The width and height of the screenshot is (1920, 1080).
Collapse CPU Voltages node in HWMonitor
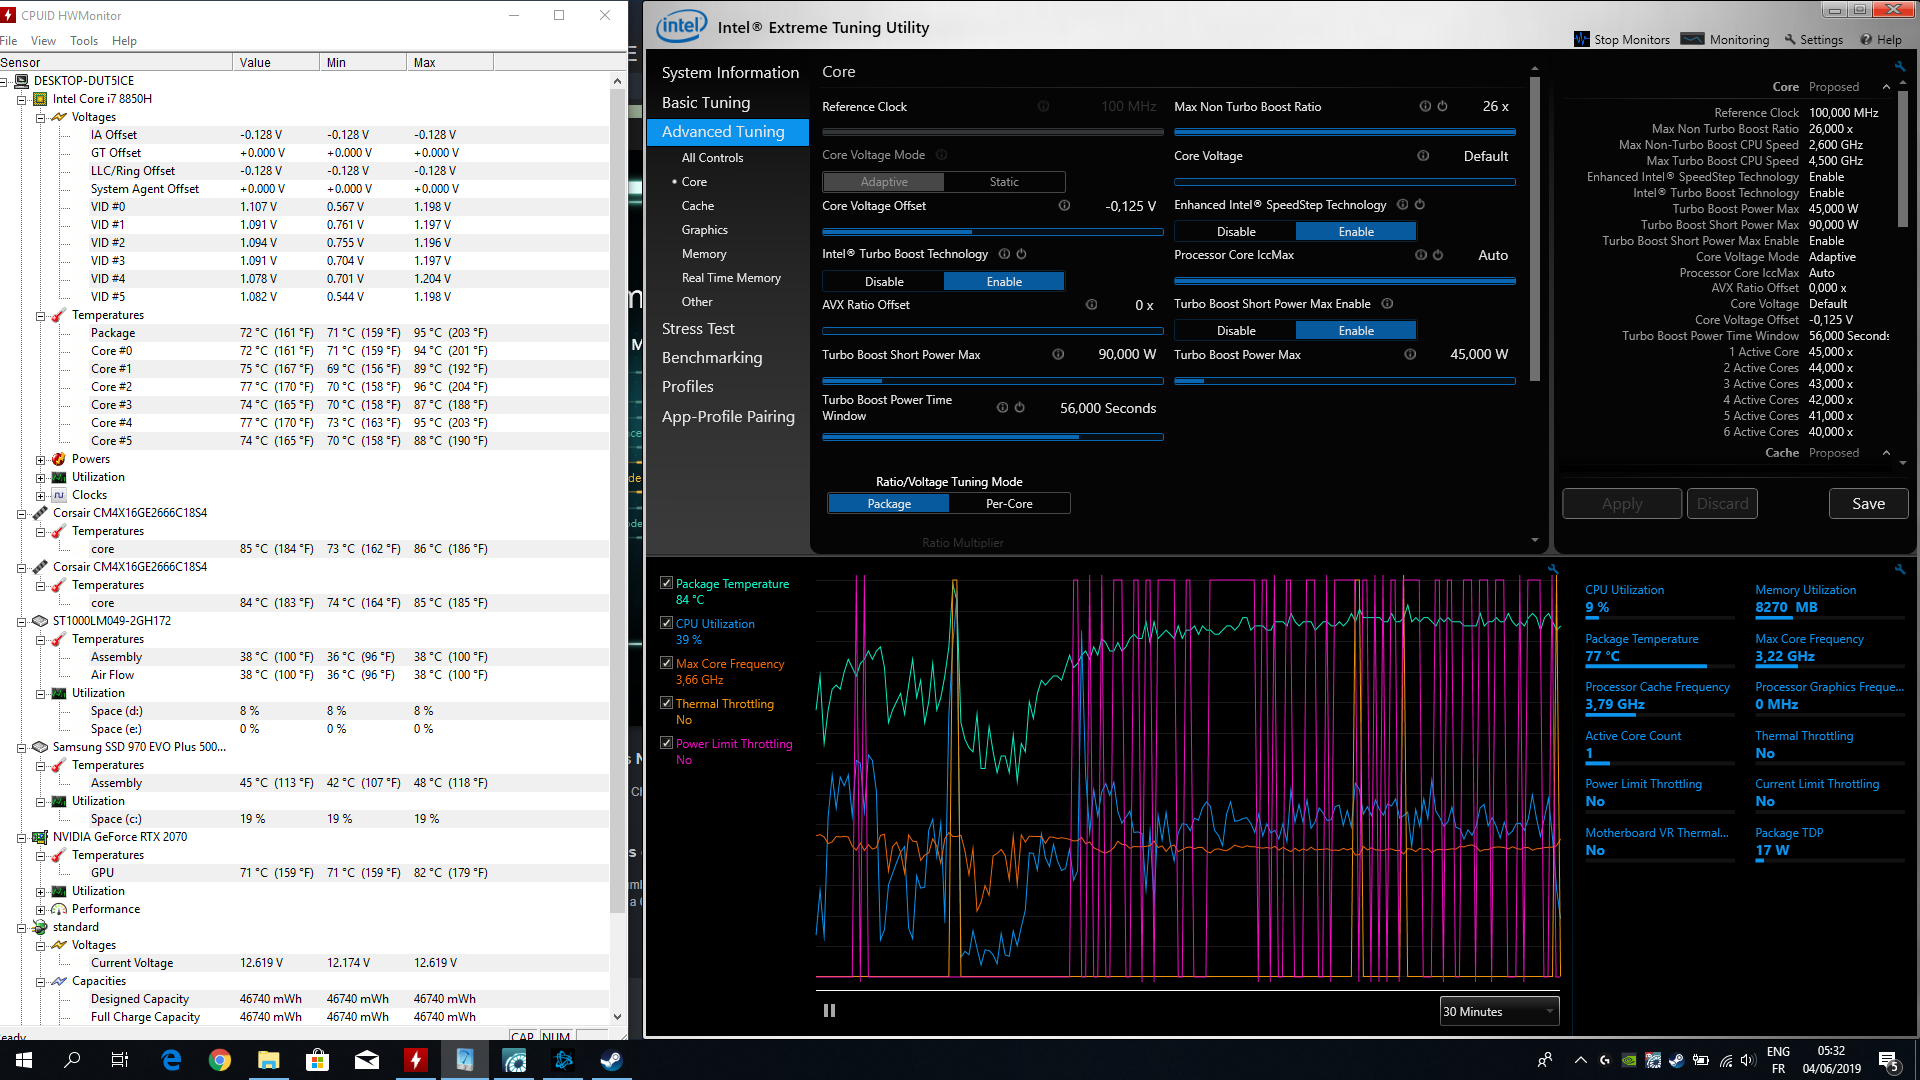tap(40, 117)
